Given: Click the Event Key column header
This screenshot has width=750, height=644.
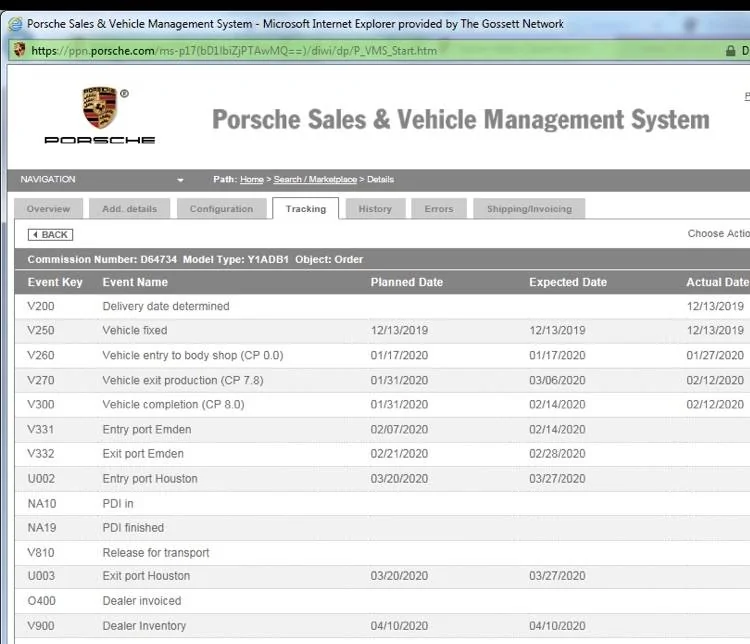Looking at the screenshot, I should [55, 282].
